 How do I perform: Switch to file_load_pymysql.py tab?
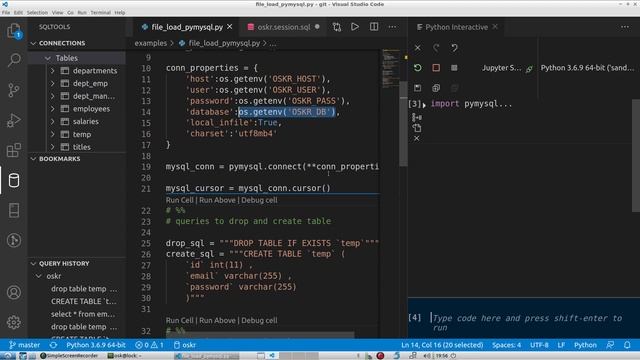187,27
